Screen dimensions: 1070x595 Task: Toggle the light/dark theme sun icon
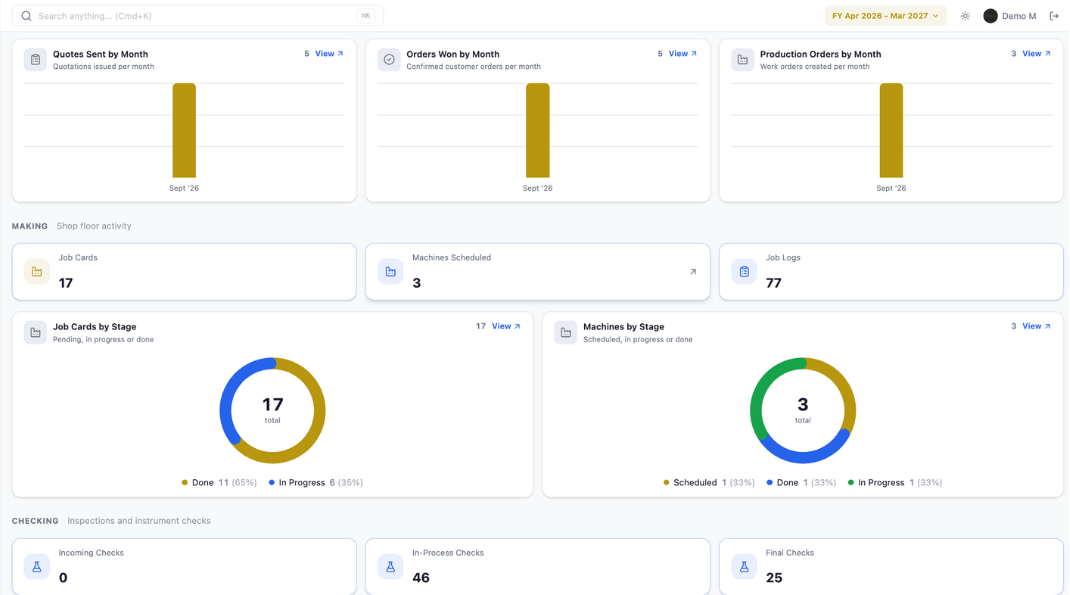(965, 16)
